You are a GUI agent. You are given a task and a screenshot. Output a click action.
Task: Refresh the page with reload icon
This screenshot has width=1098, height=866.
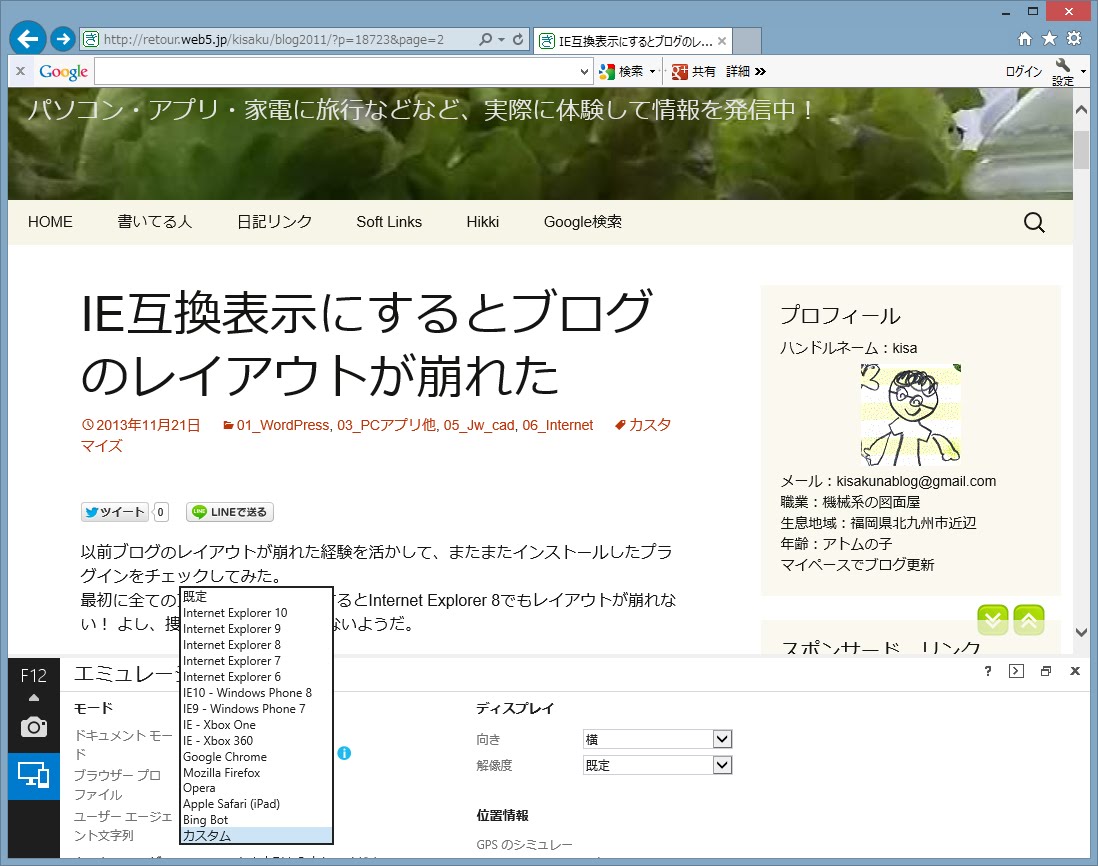tap(517, 39)
